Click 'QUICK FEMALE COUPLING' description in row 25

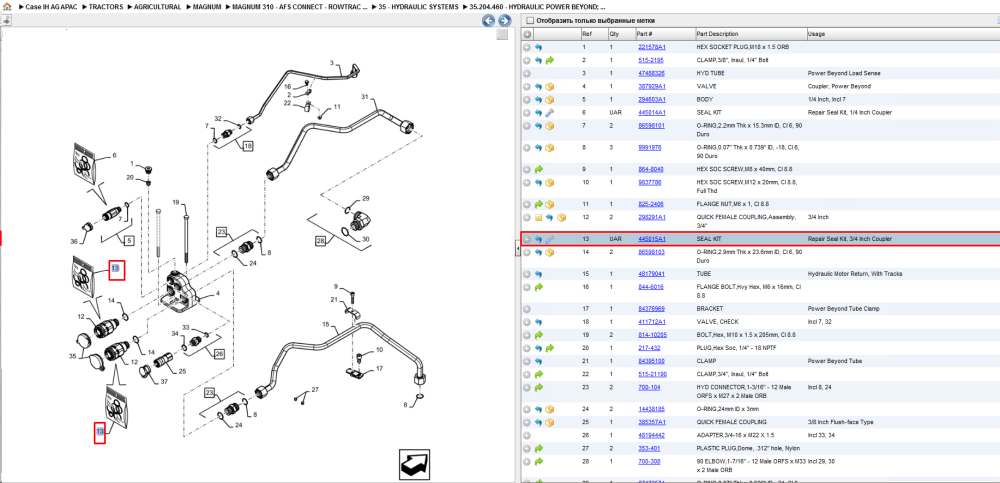(x=732, y=422)
